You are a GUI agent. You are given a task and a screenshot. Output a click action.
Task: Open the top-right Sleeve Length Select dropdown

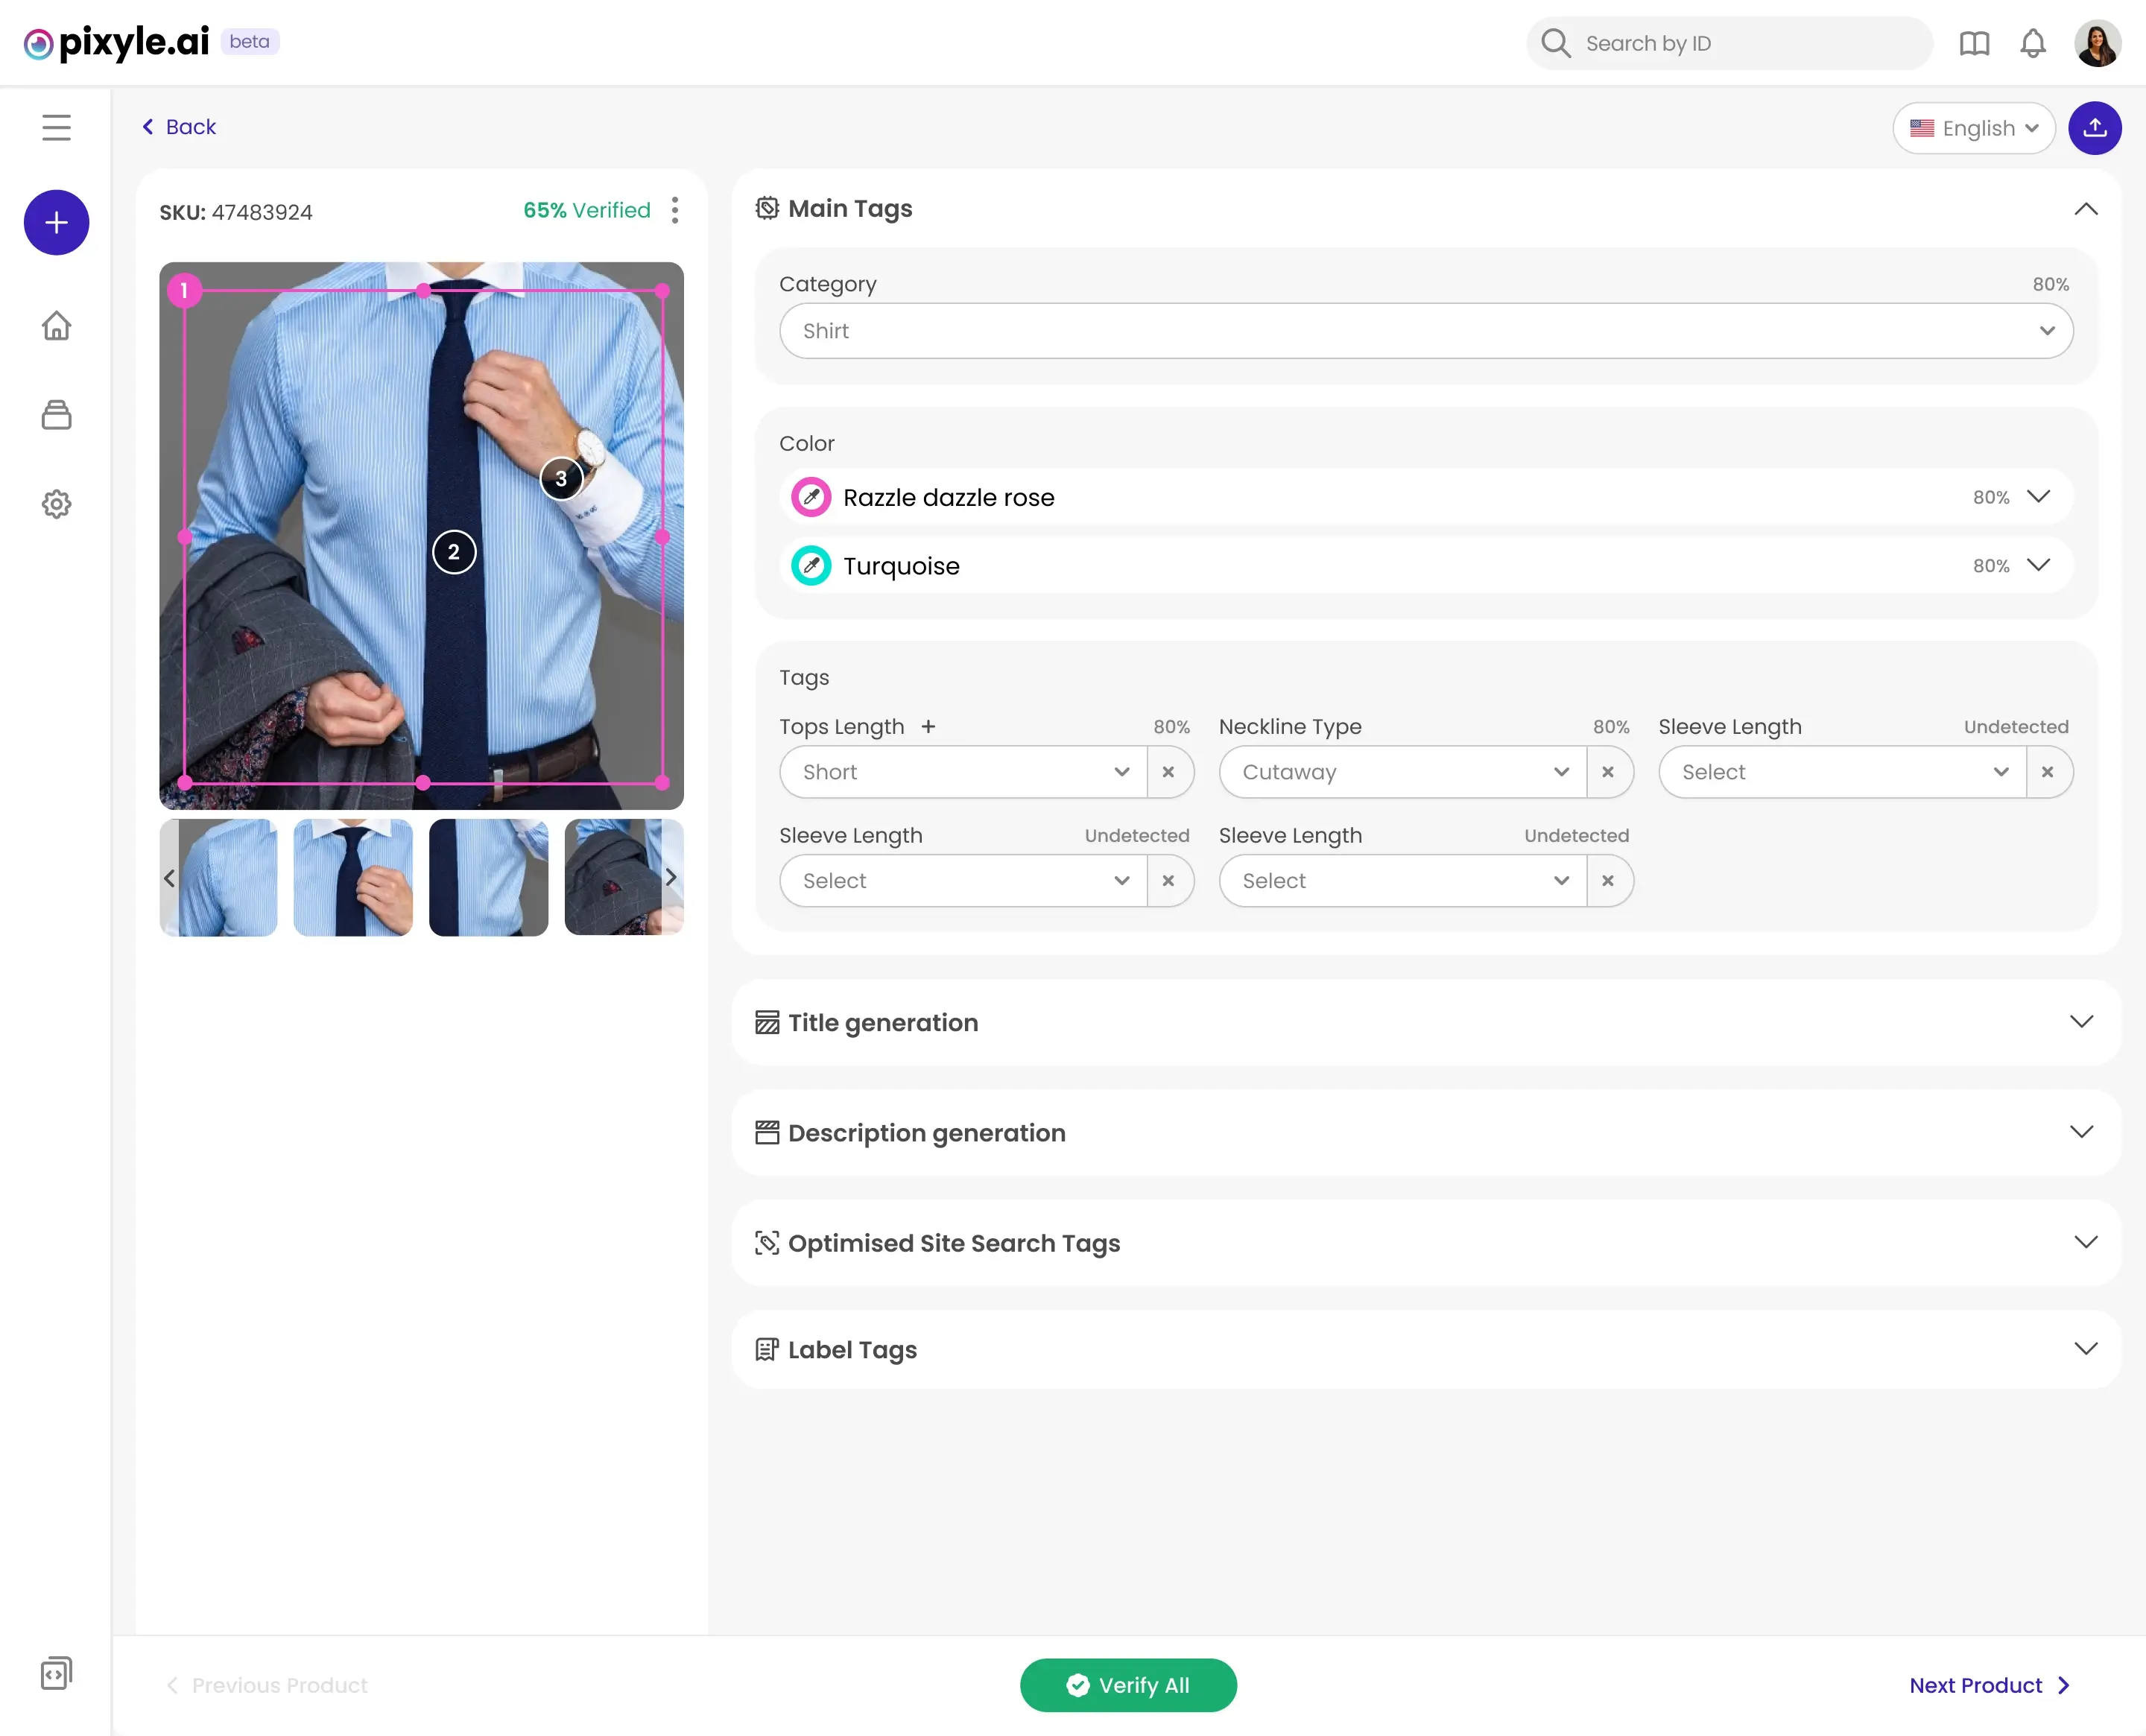point(1843,772)
